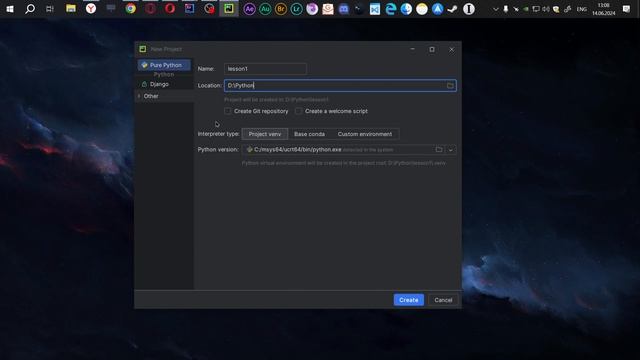Expand the Other project category
This screenshot has height=360, width=640.
pyautogui.click(x=139, y=96)
